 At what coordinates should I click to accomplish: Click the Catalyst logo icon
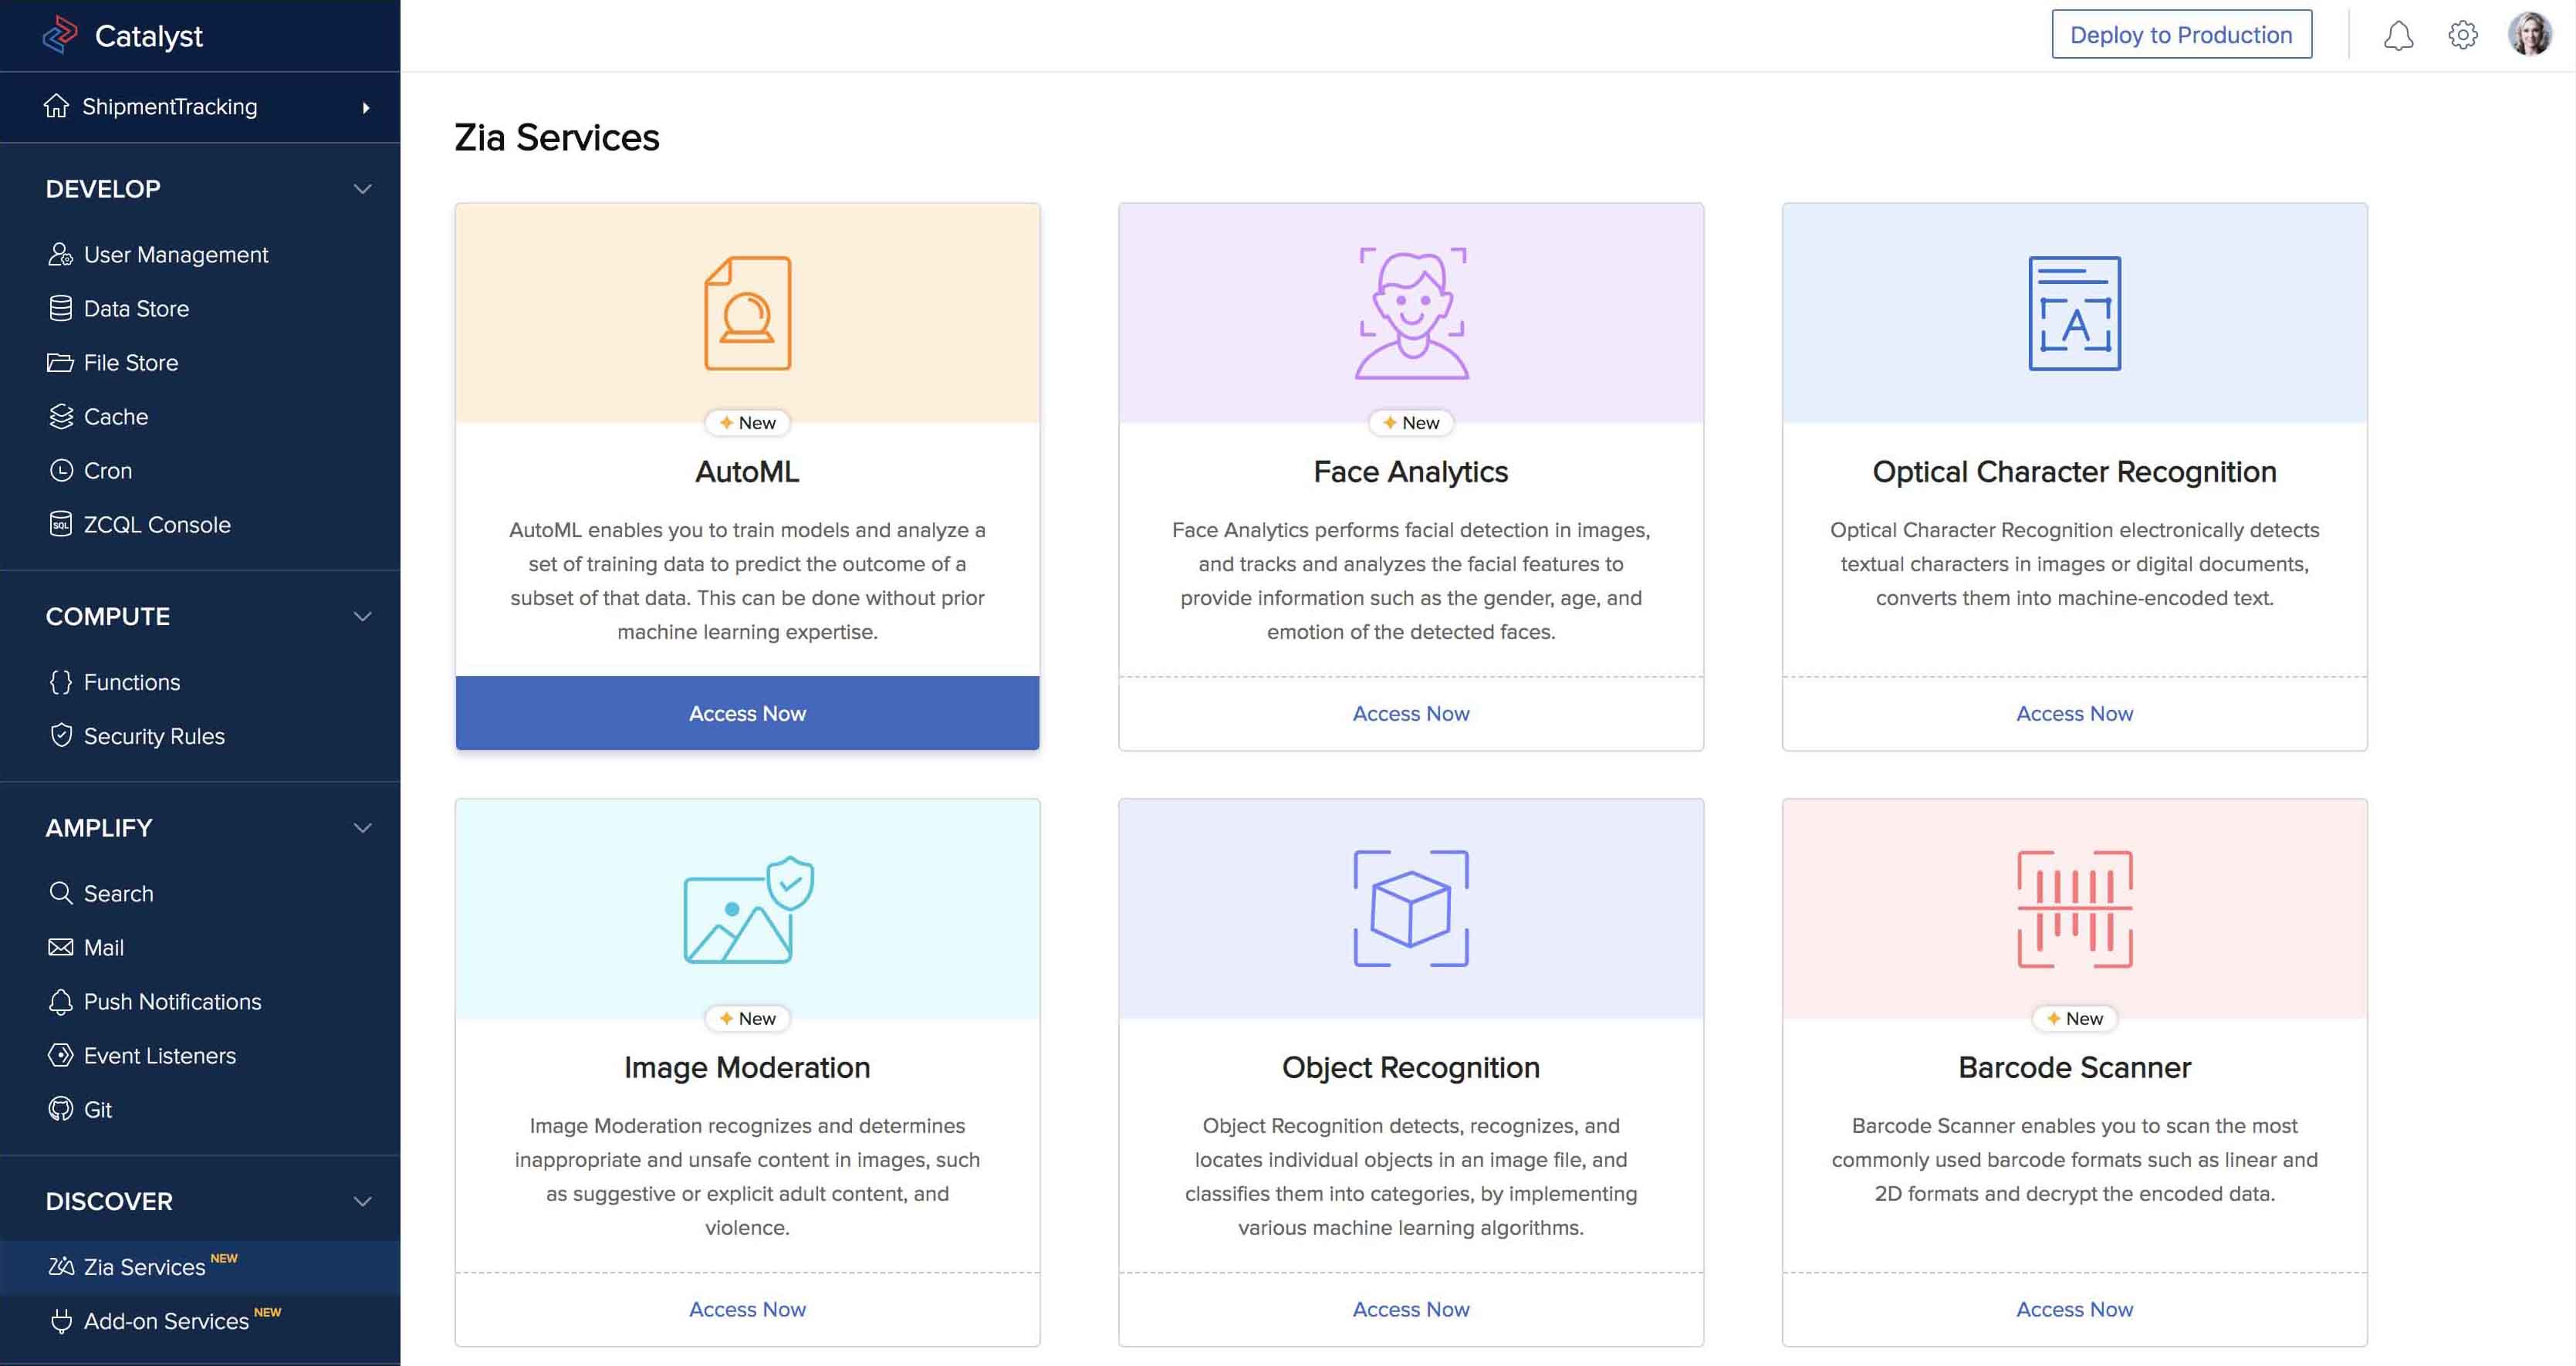pos(60,35)
